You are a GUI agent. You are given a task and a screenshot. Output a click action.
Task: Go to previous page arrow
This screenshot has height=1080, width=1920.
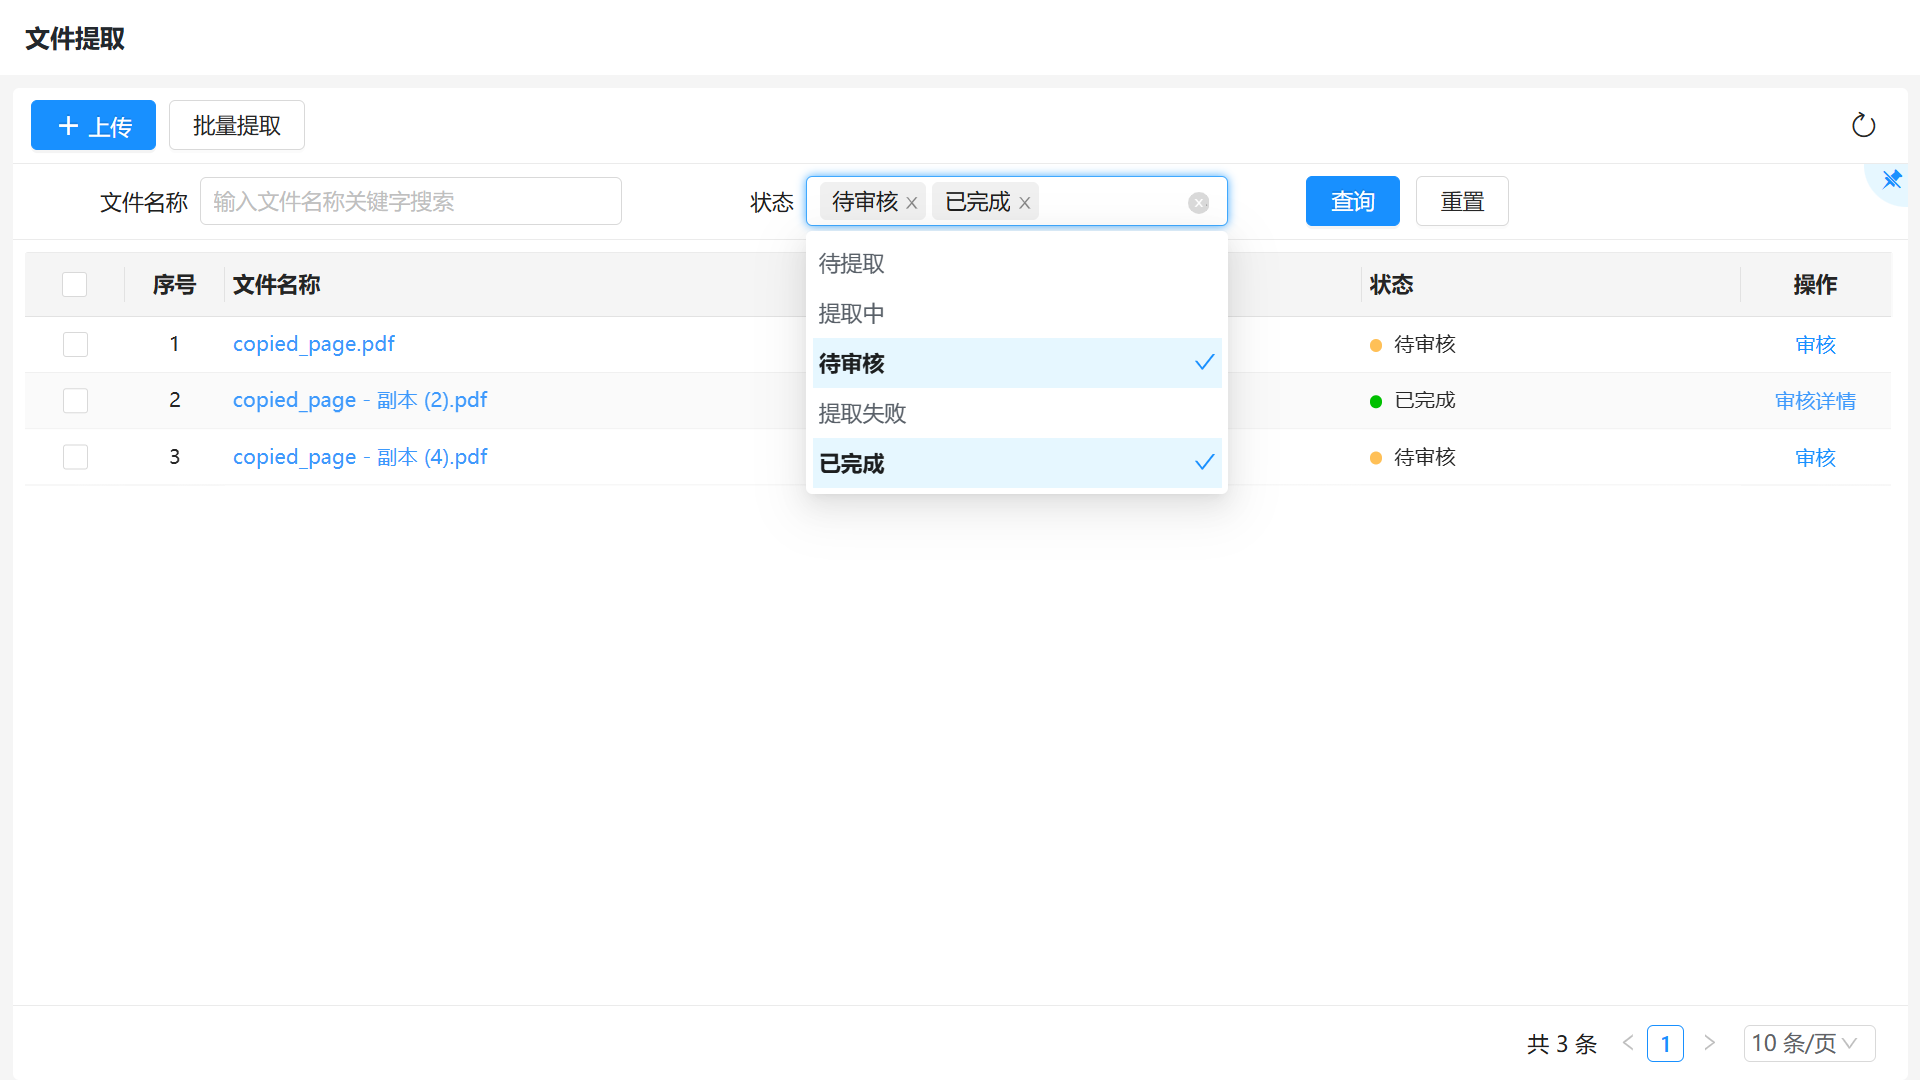point(1628,1043)
